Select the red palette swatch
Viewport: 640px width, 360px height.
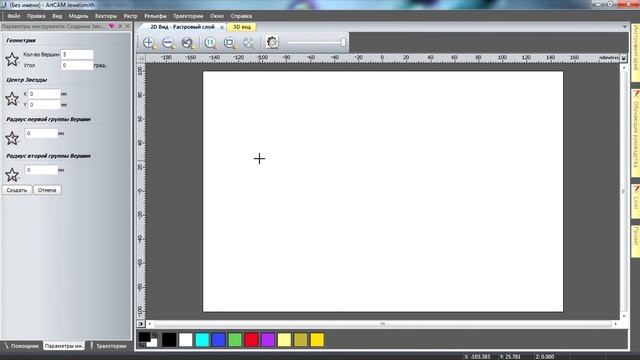tap(251, 340)
